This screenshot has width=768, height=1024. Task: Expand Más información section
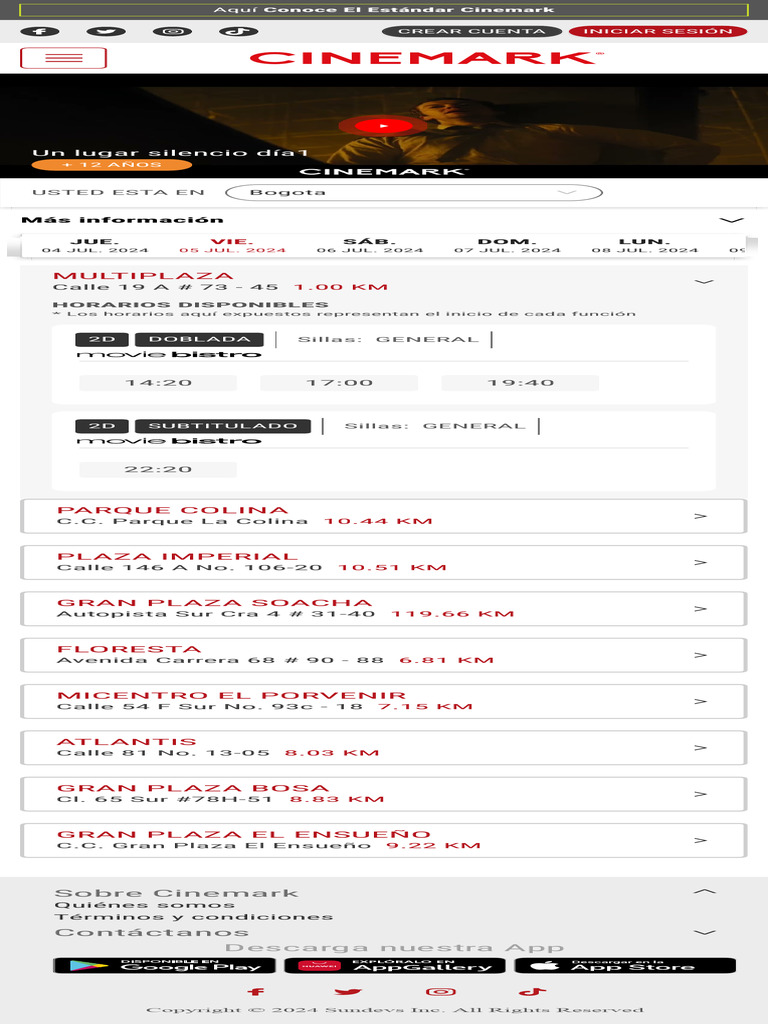pyautogui.click(x=384, y=220)
